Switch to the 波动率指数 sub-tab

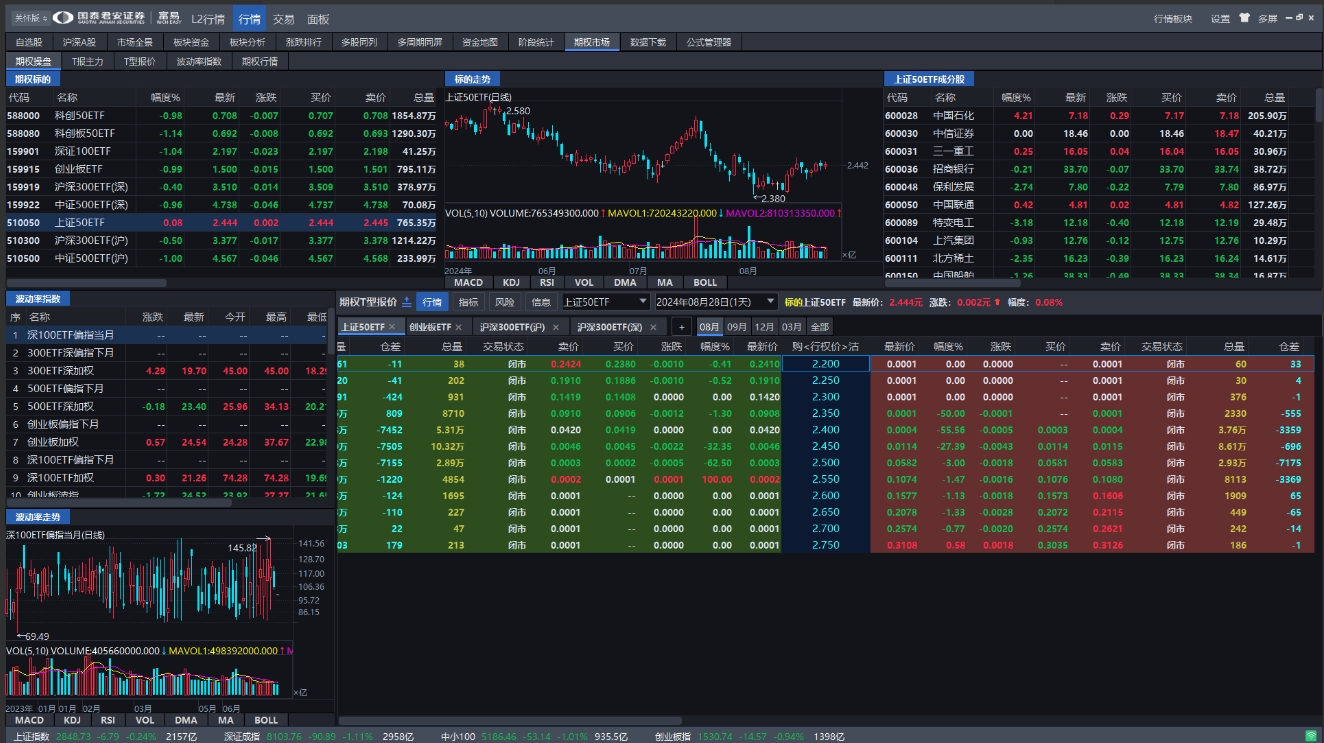point(199,61)
